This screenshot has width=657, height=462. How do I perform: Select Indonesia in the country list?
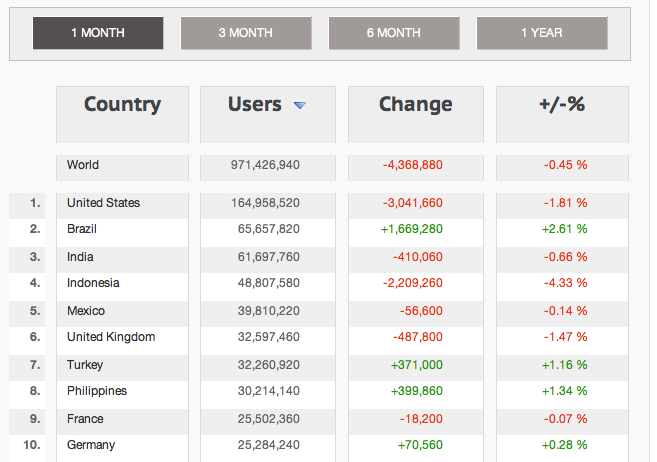(x=93, y=283)
